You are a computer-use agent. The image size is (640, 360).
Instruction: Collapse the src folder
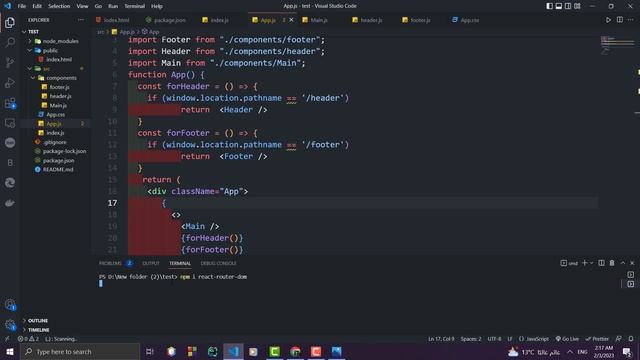point(56,69)
